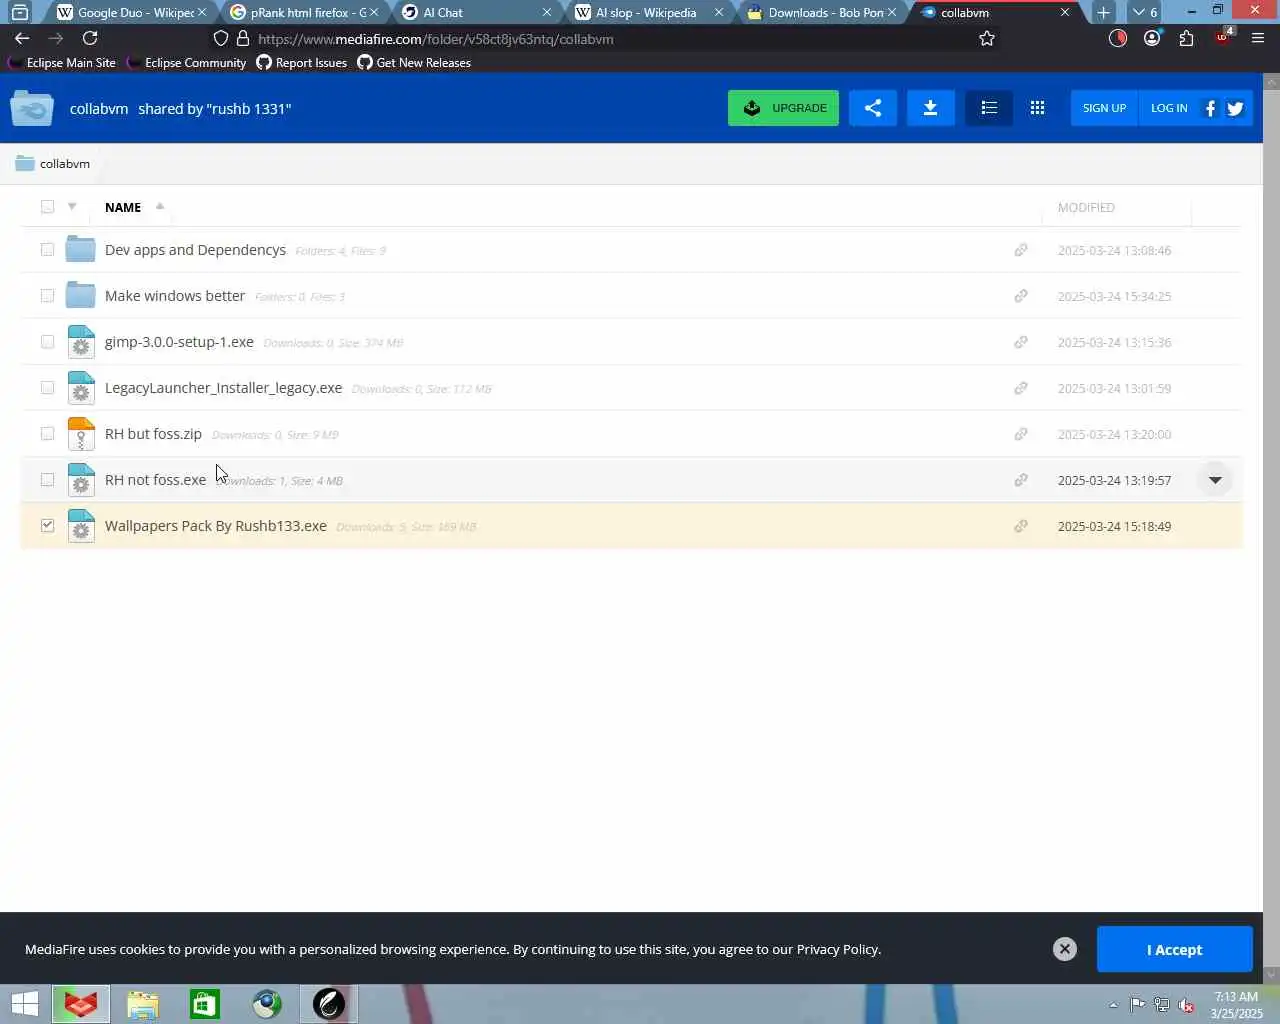Image resolution: width=1280 pixels, height=1024 pixels.
Task: Open the Windows Start button
Action: pyautogui.click(x=24, y=1004)
